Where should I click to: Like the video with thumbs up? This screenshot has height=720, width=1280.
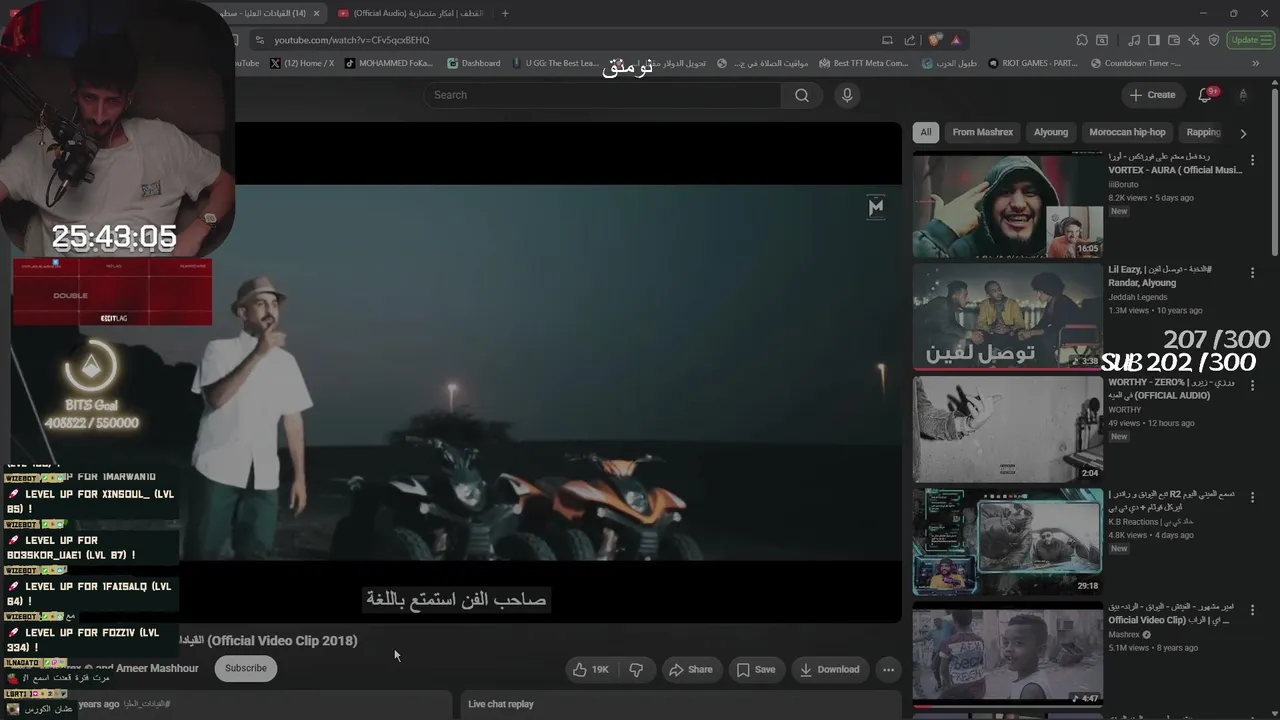590,670
